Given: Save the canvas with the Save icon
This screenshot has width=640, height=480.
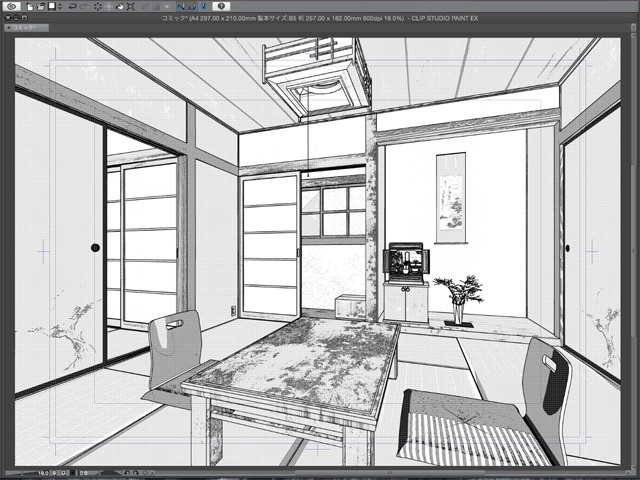Looking at the screenshot, I should point(51,6).
